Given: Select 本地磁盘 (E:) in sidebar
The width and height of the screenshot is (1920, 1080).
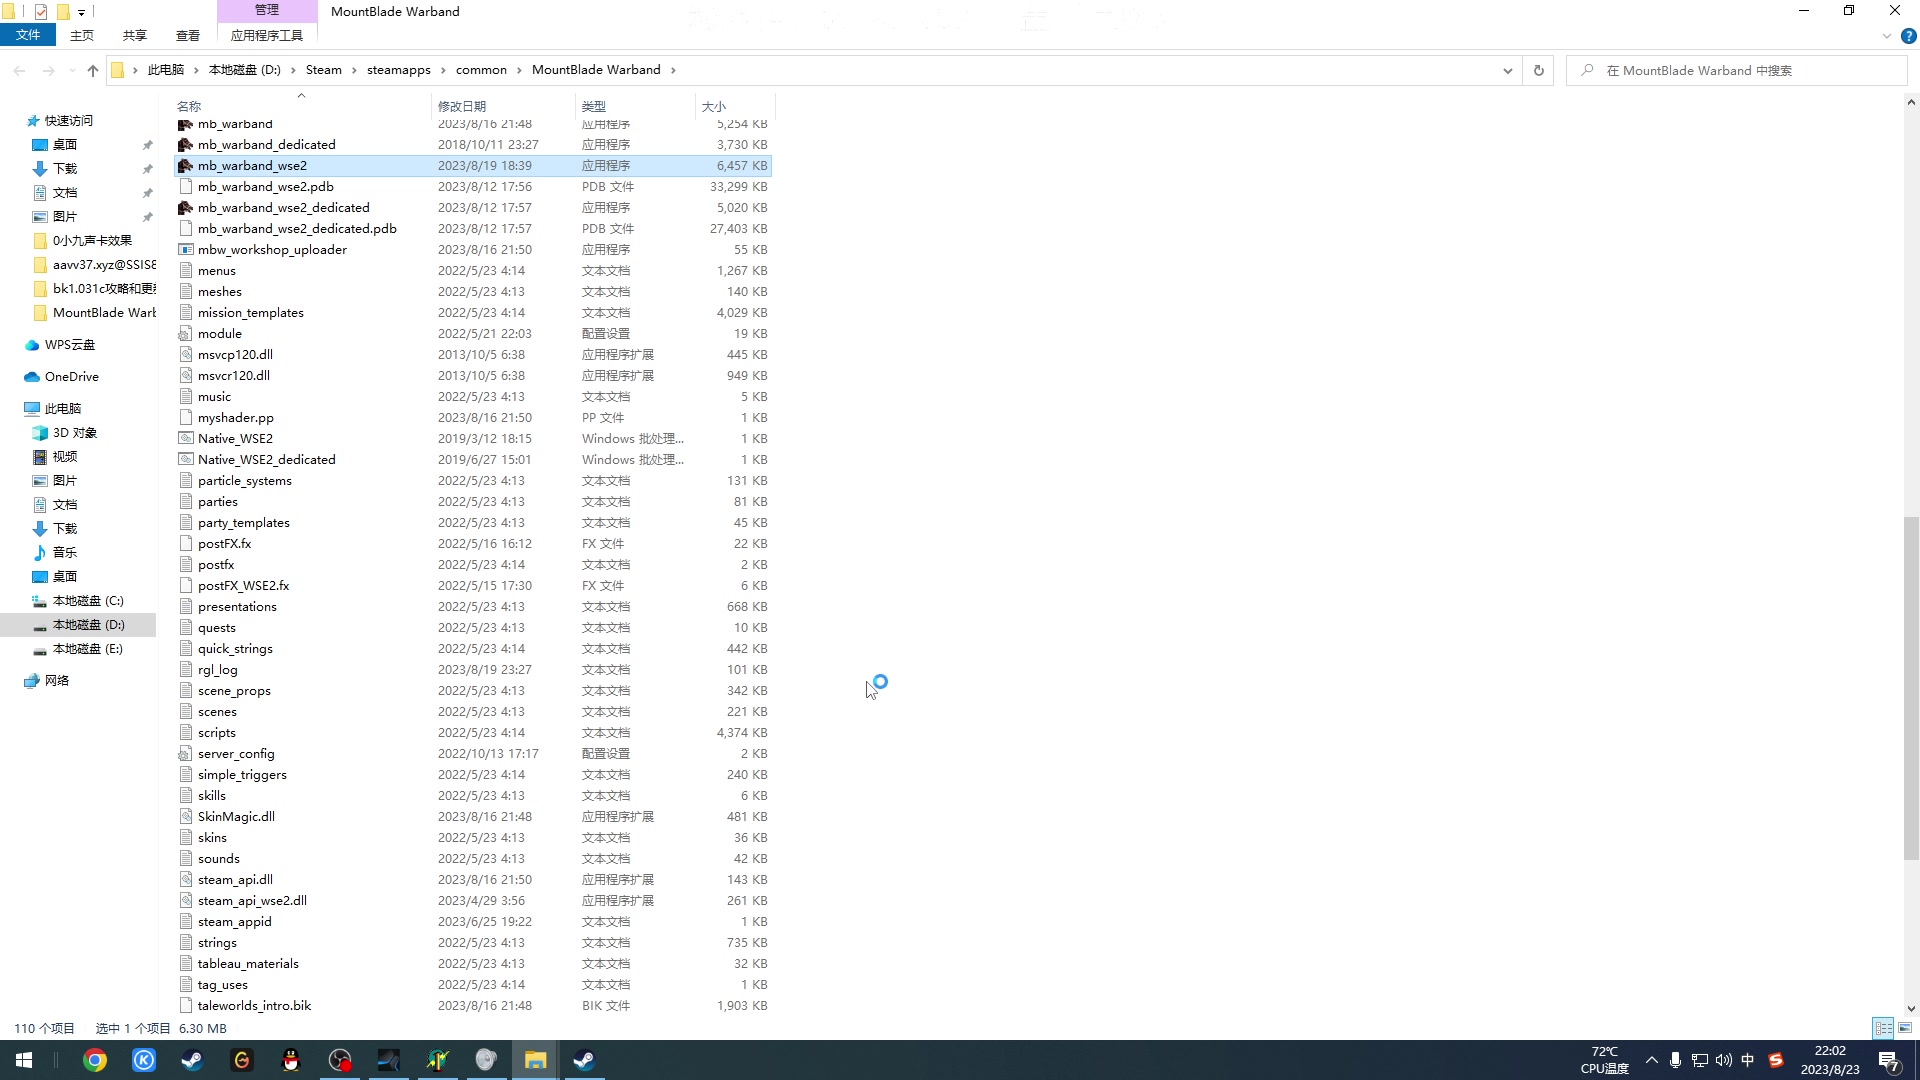Looking at the screenshot, I should (x=88, y=649).
